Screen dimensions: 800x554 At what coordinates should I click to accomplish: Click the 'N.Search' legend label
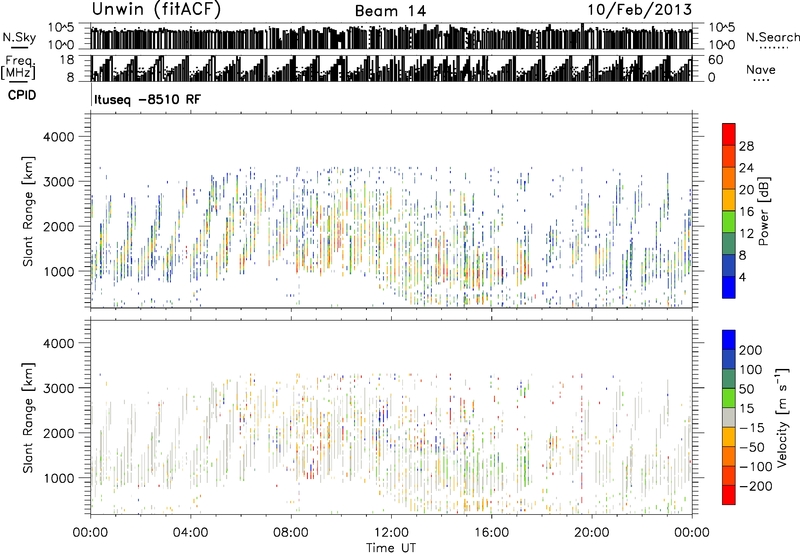pos(773,37)
